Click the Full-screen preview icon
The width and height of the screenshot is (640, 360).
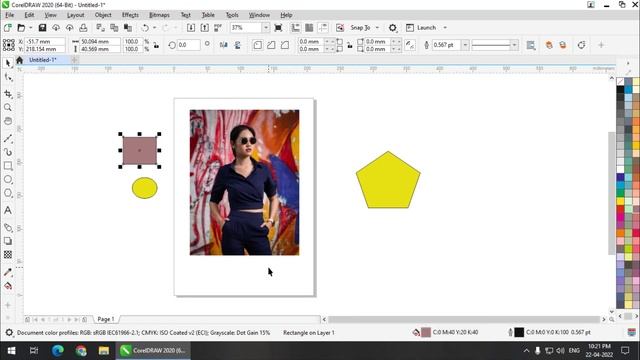point(278,28)
